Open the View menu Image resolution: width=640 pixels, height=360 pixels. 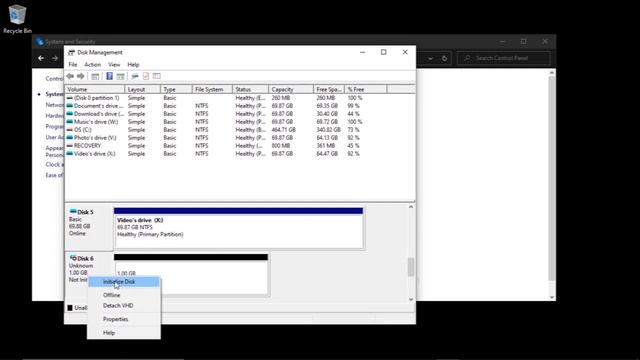[x=114, y=64]
